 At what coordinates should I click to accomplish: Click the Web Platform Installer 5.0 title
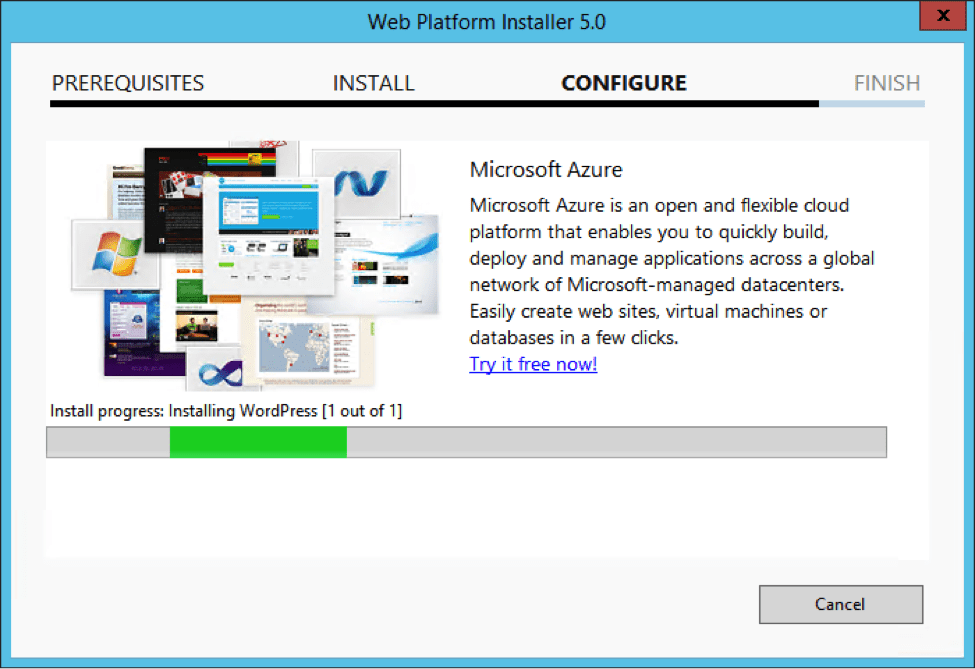487,21
